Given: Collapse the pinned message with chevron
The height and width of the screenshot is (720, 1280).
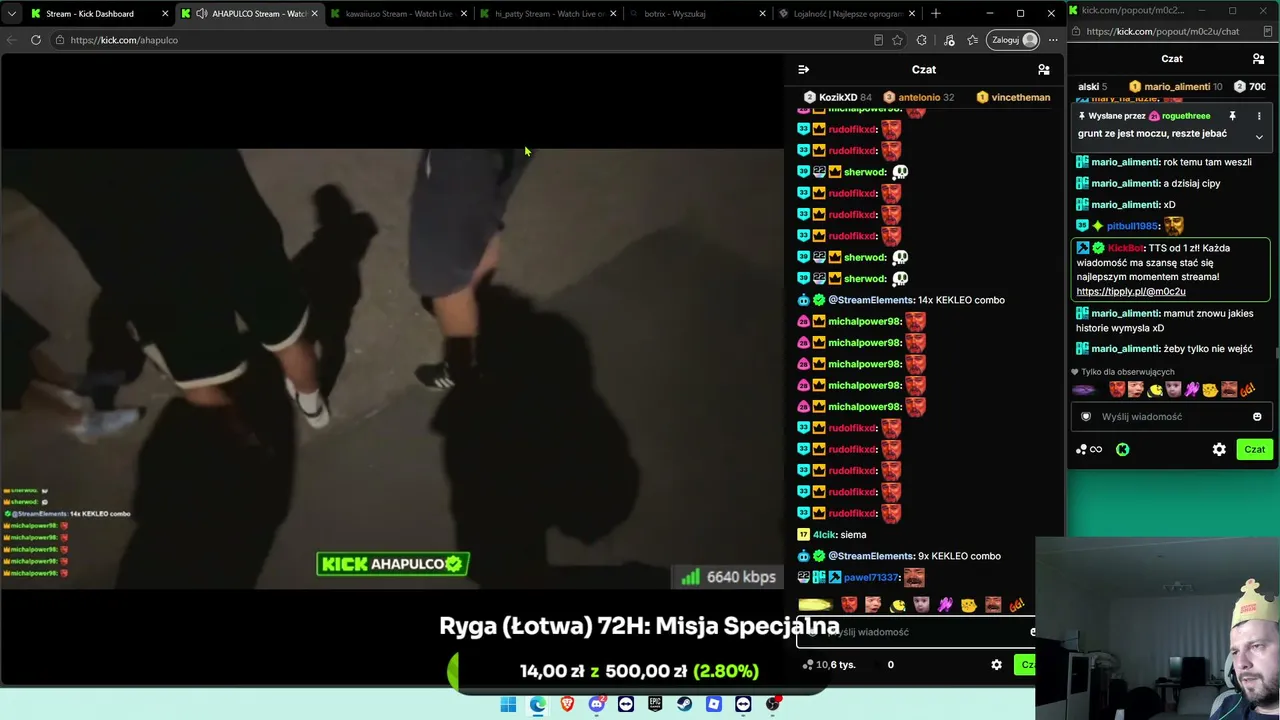Looking at the screenshot, I should 1259,137.
